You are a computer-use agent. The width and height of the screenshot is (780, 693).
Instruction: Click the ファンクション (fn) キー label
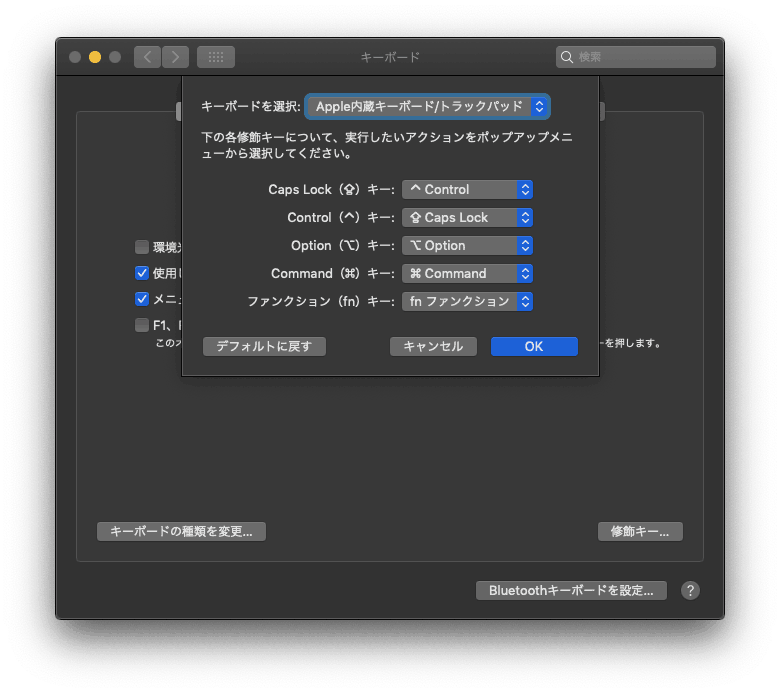click(321, 301)
